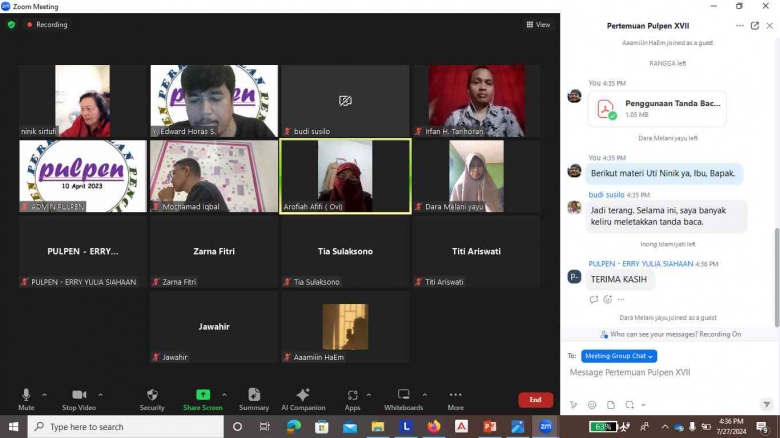Click the green Share Screen icon

click(203, 395)
